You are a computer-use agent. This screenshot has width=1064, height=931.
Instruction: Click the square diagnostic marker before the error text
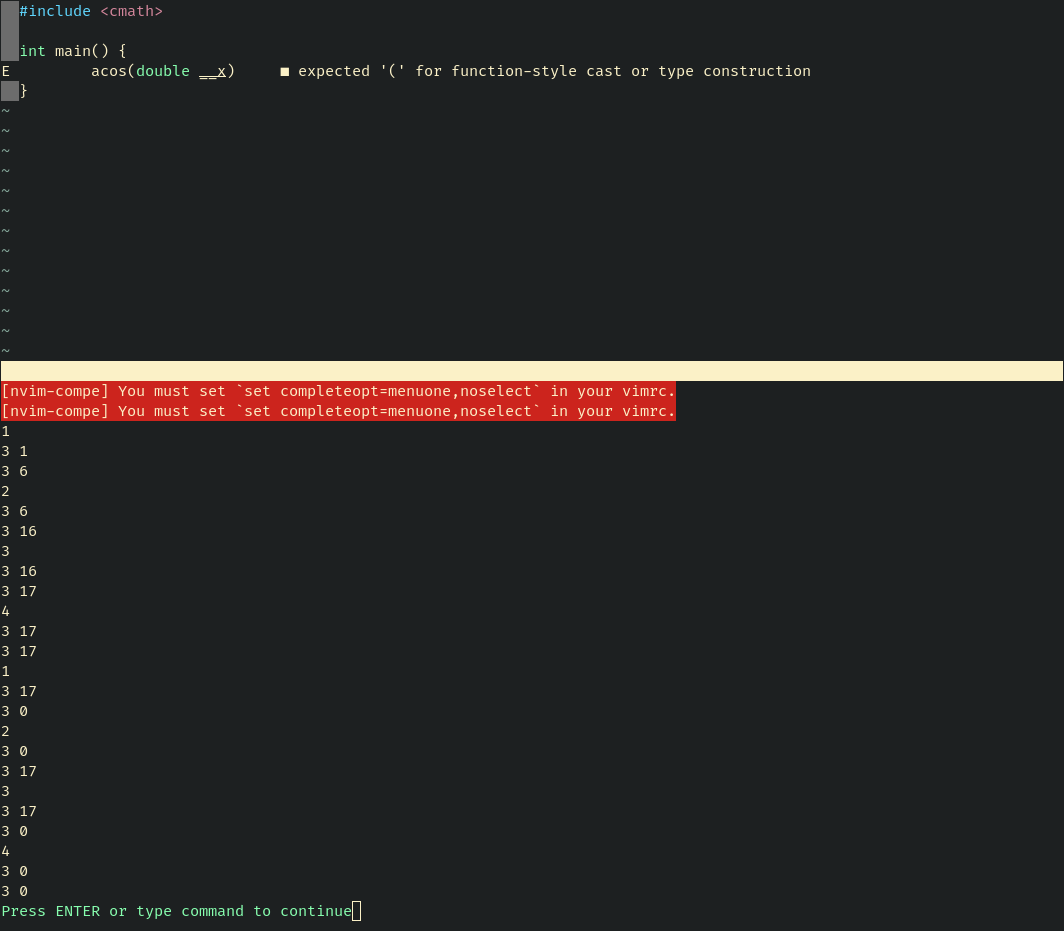point(285,71)
